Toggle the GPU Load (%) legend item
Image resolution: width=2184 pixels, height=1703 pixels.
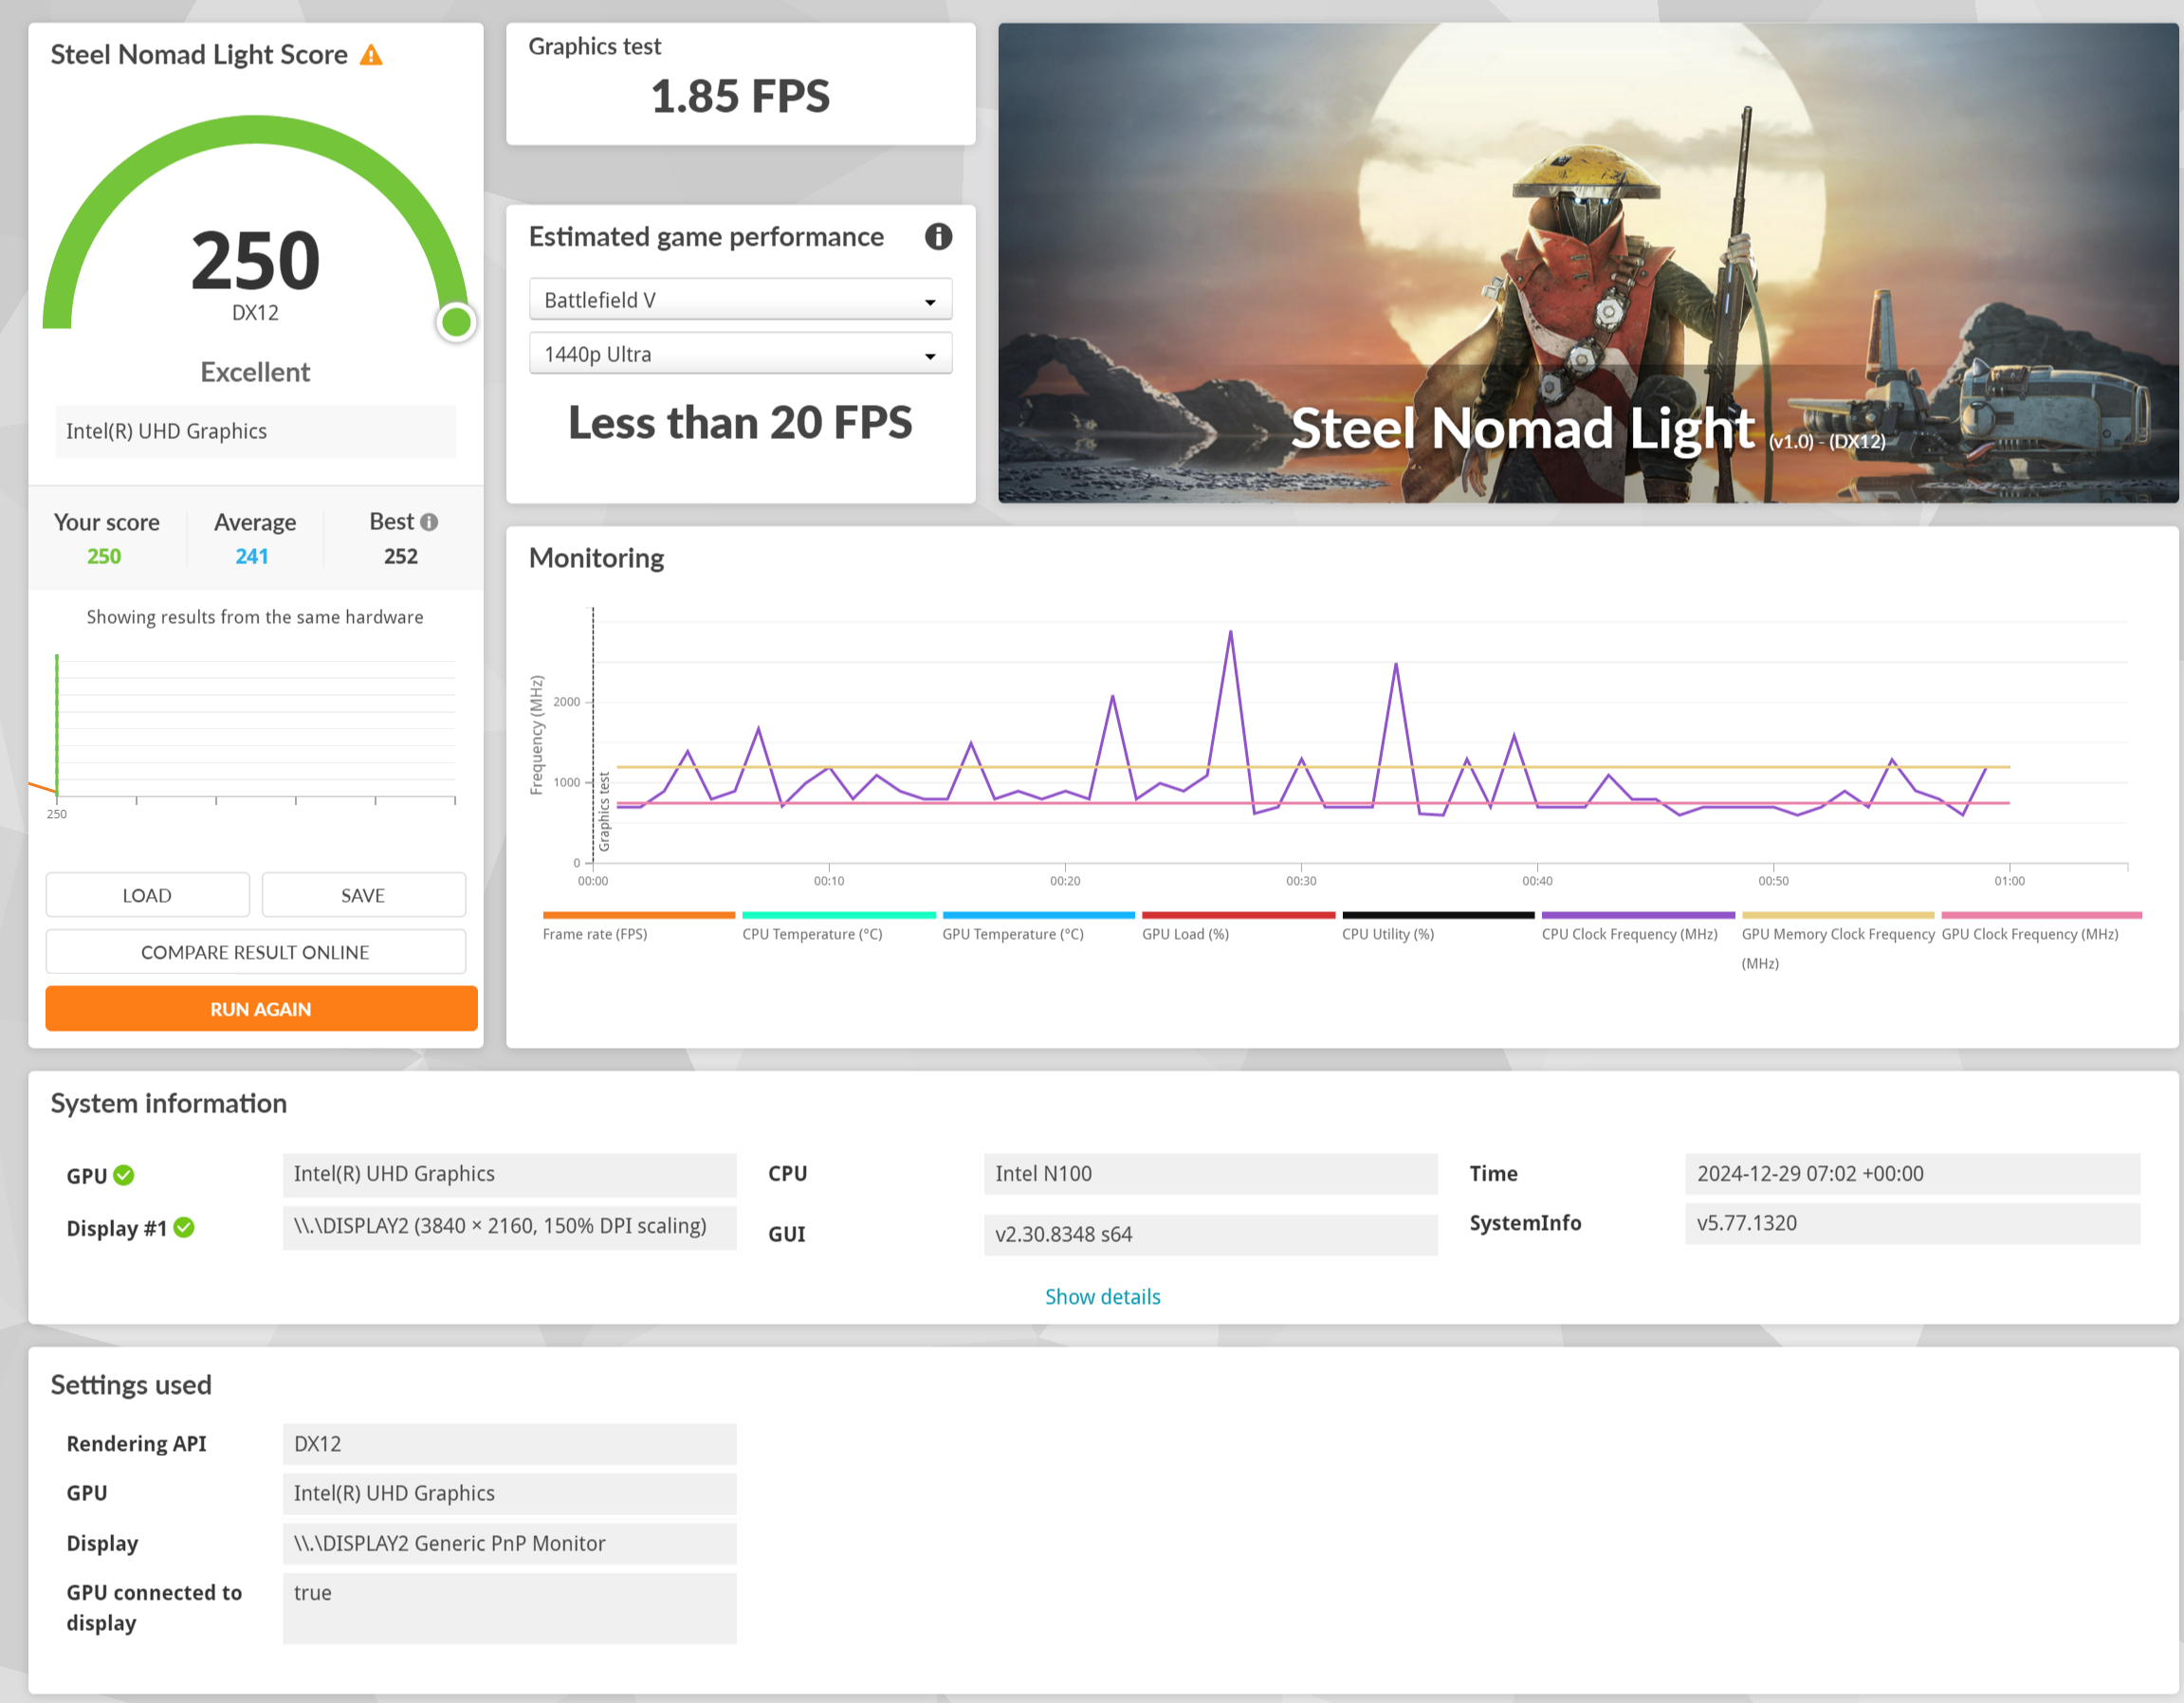(1185, 934)
